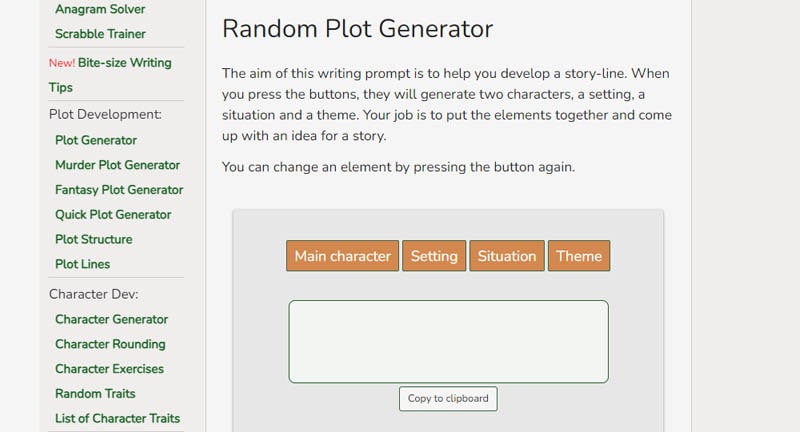Click the Situation button
Image resolution: width=800 pixels, height=432 pixels.
pyautogui.click(x=507, y=256)
